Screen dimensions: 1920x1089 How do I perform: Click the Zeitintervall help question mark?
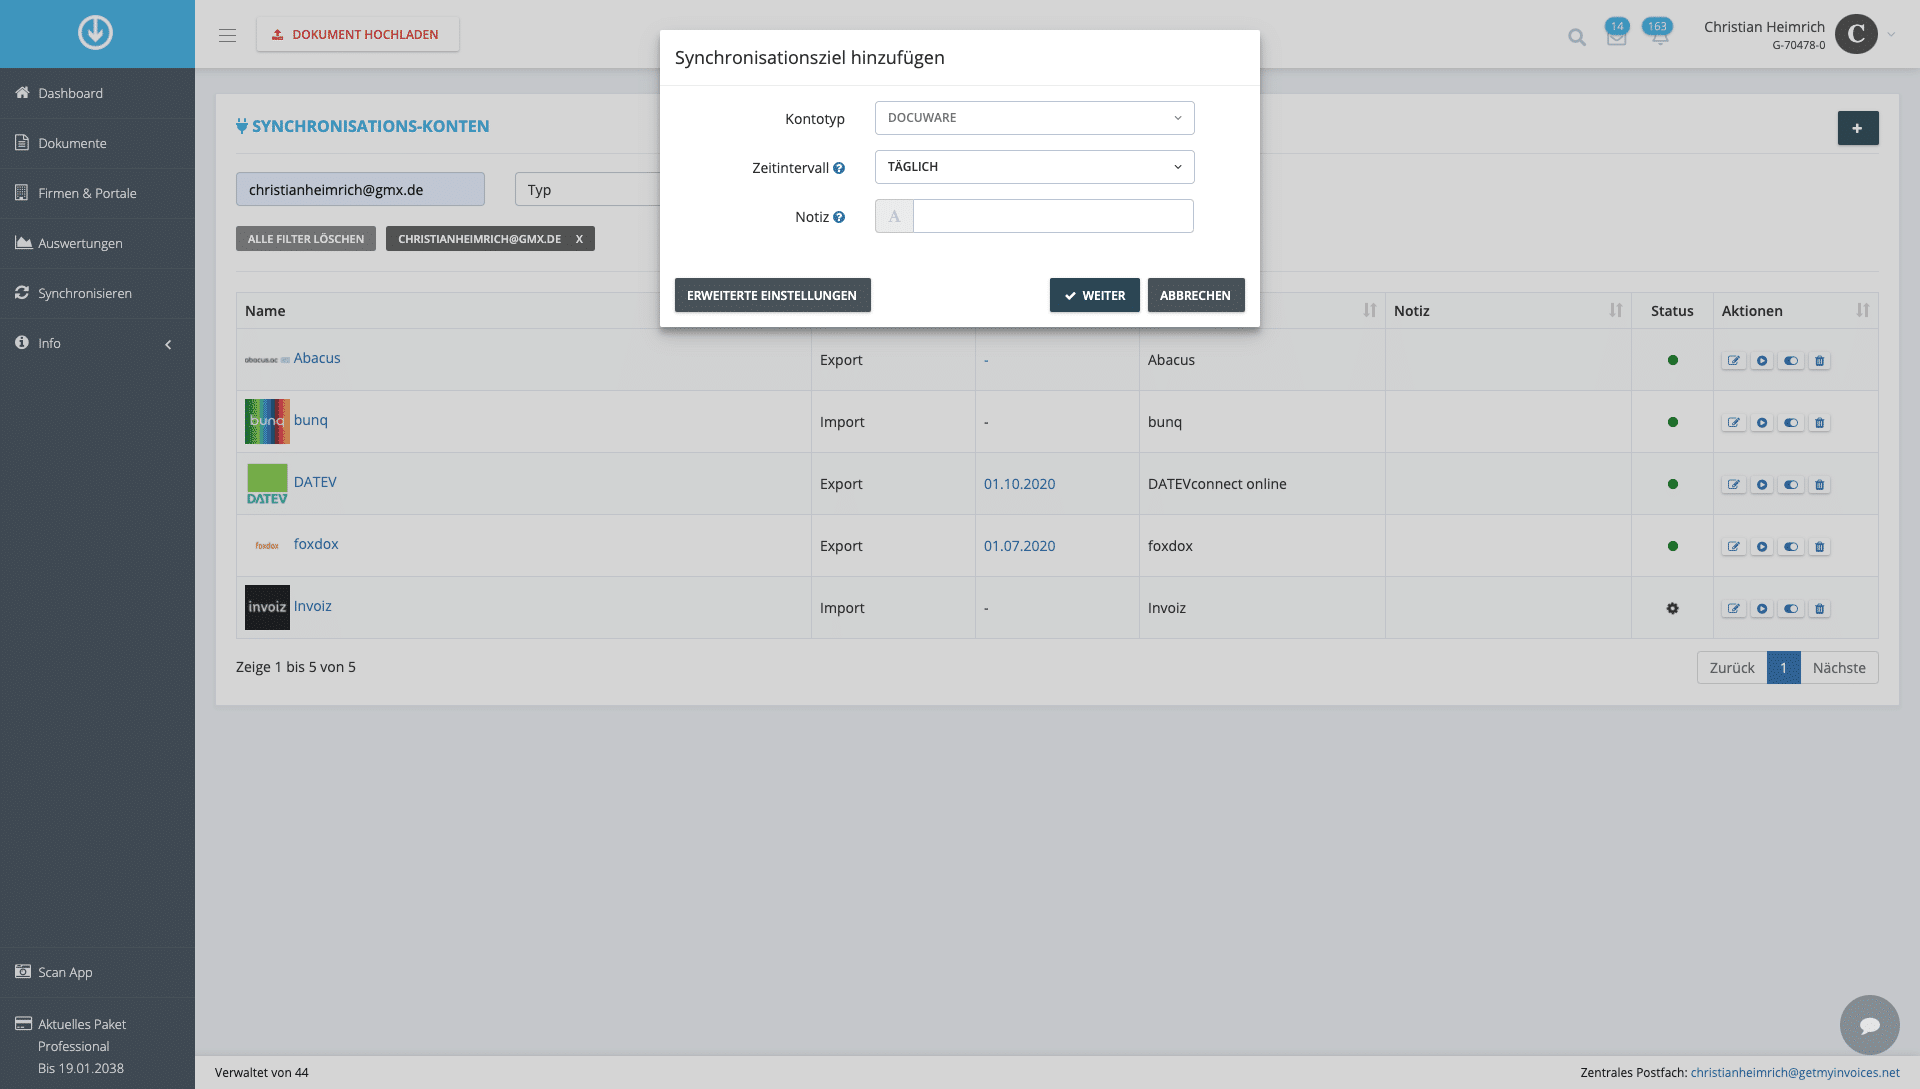[x=839, y=168]
